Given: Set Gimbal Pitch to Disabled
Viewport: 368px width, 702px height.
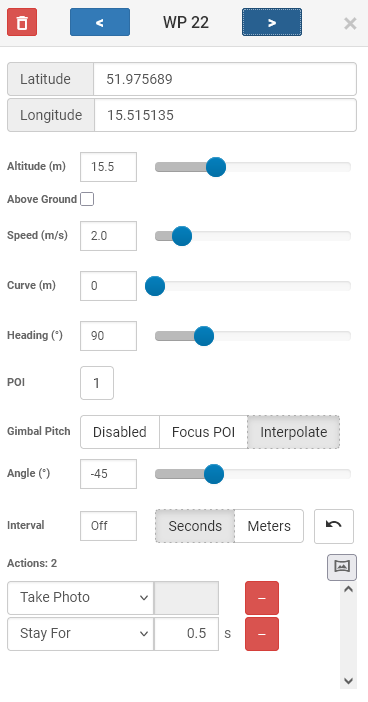Looking at the screenshot, I should (x=120, y=432).
